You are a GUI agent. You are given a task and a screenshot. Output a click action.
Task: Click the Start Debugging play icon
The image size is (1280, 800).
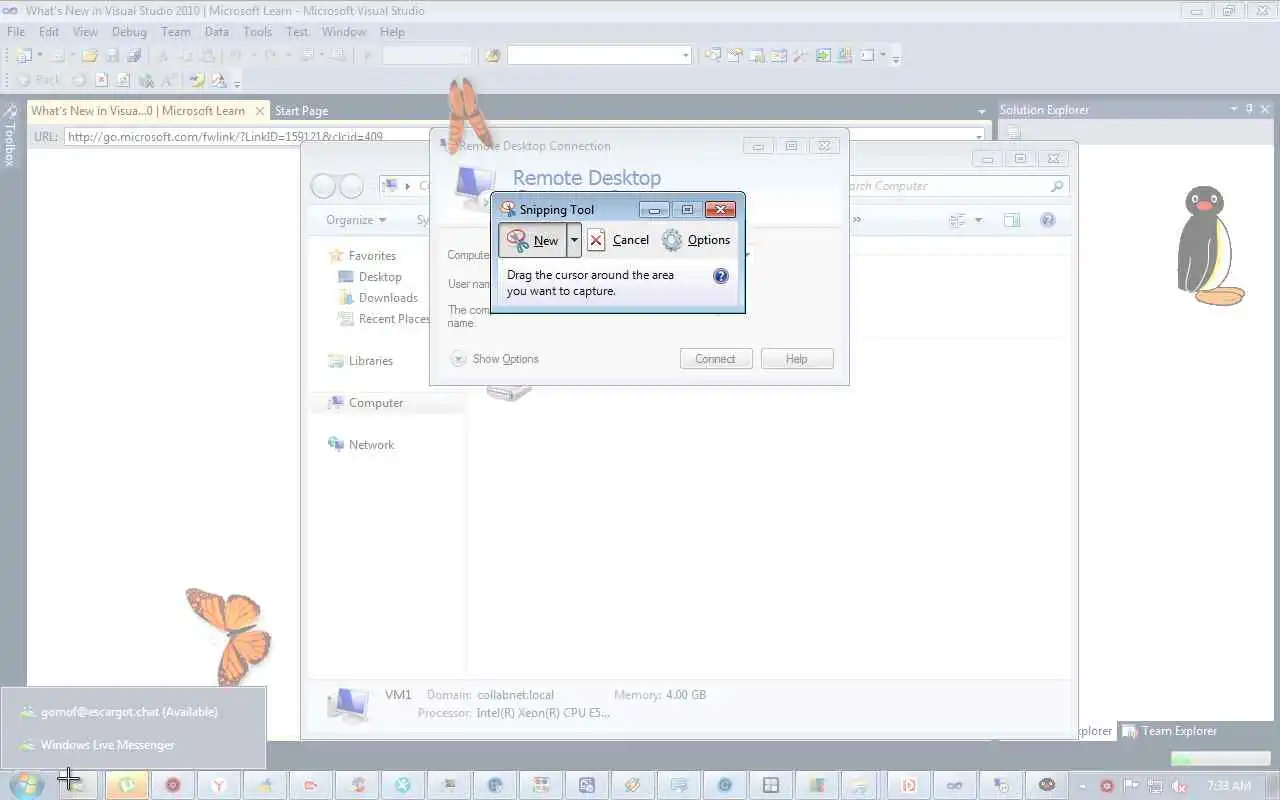pos(368,56)
